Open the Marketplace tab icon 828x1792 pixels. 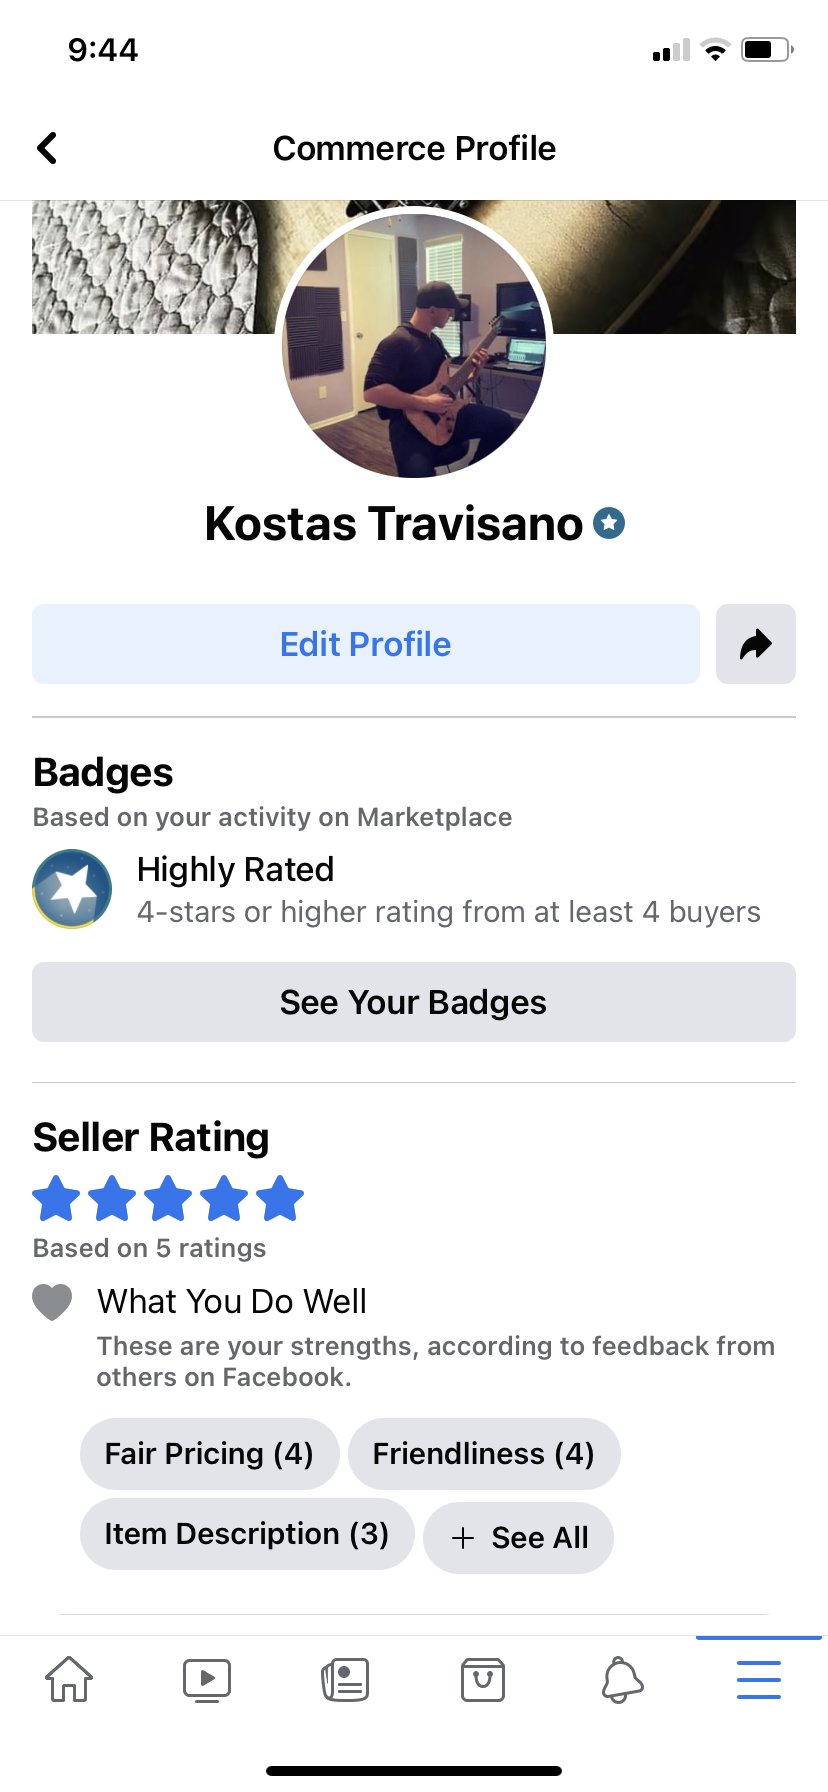(x=483, y=1679)
